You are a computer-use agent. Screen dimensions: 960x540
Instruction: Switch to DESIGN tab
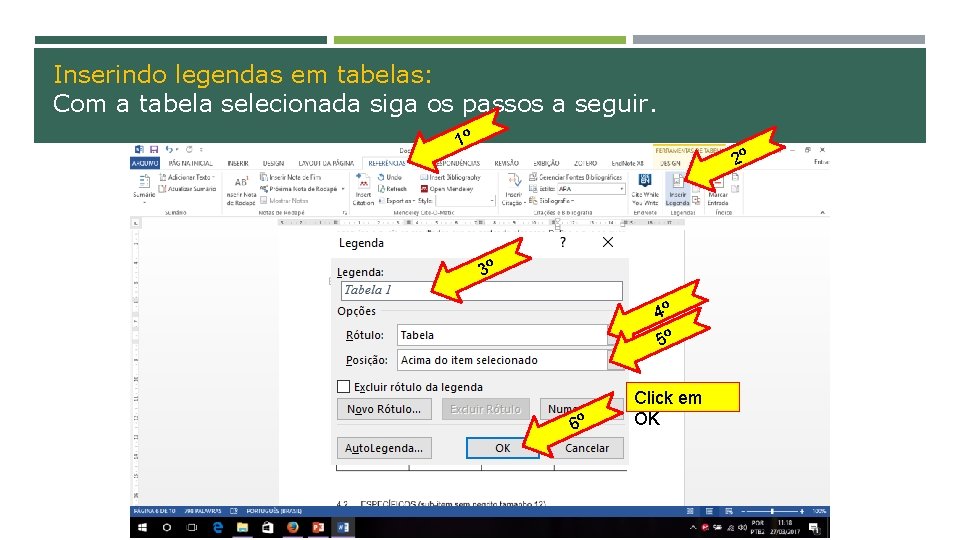coord(273,163)
